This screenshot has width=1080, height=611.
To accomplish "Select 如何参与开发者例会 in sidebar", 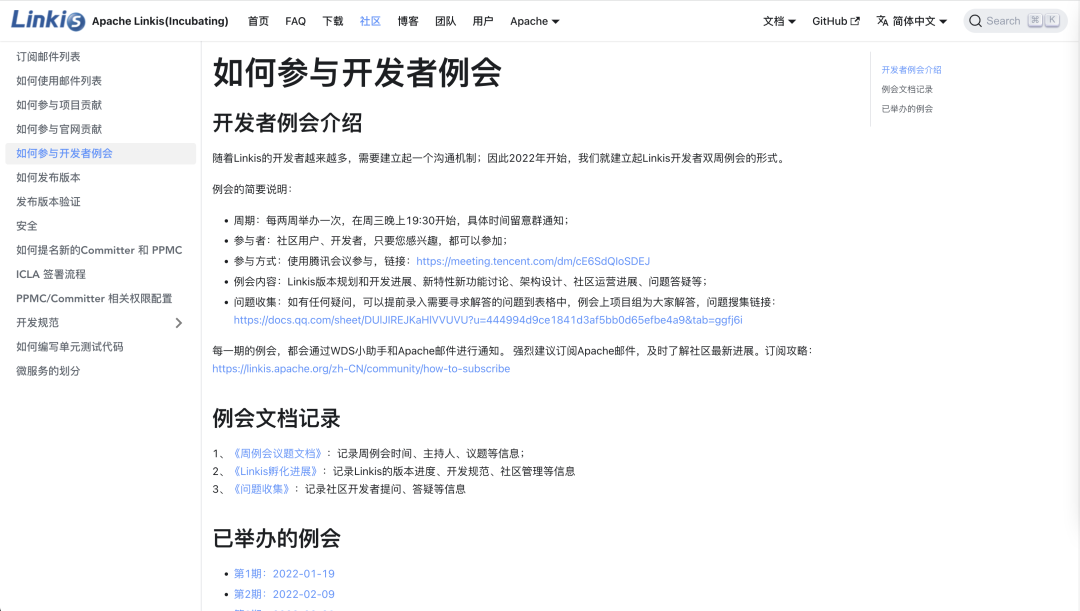I will (101, 153).
